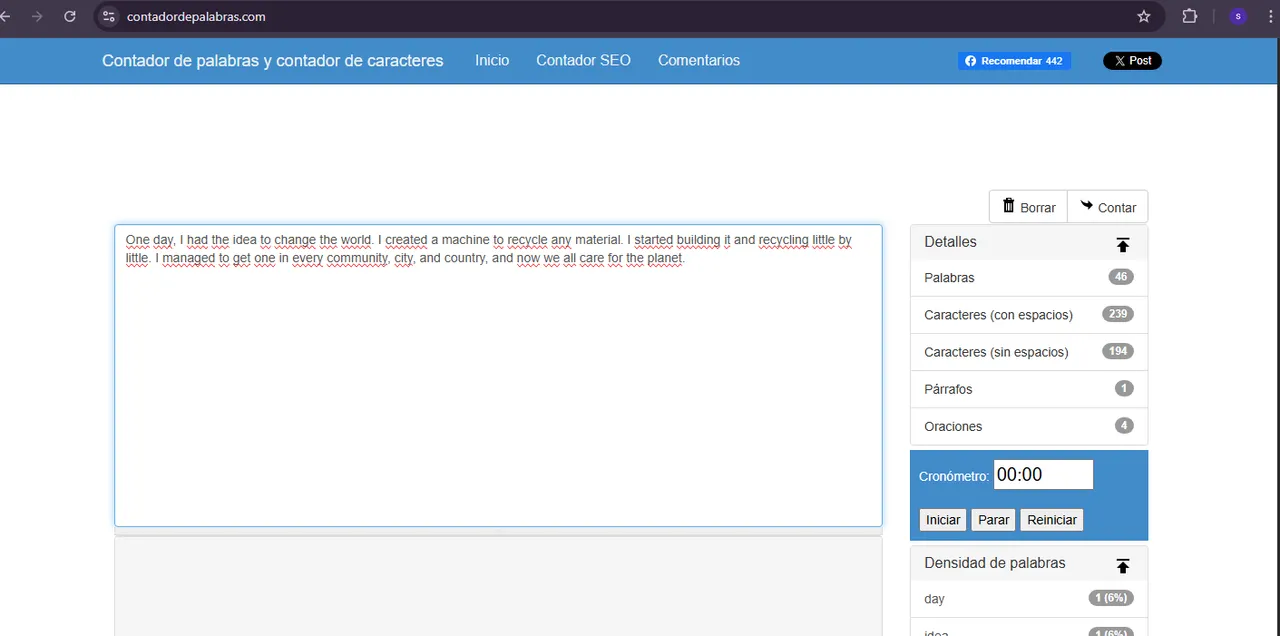Select the Oraciones row
This screenshot has height=636, width=1280.
tap(1029, 426)
